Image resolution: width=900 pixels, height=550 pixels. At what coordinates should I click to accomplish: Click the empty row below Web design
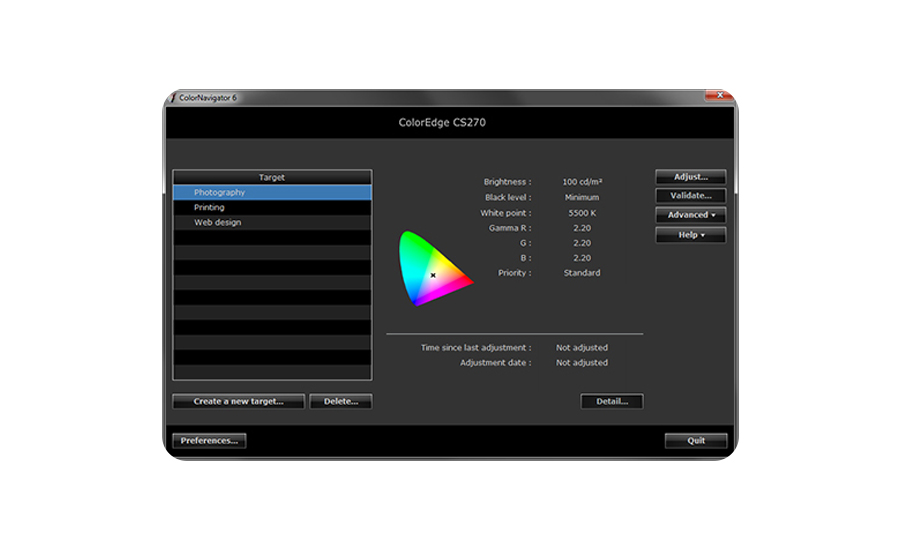[272, 237]
